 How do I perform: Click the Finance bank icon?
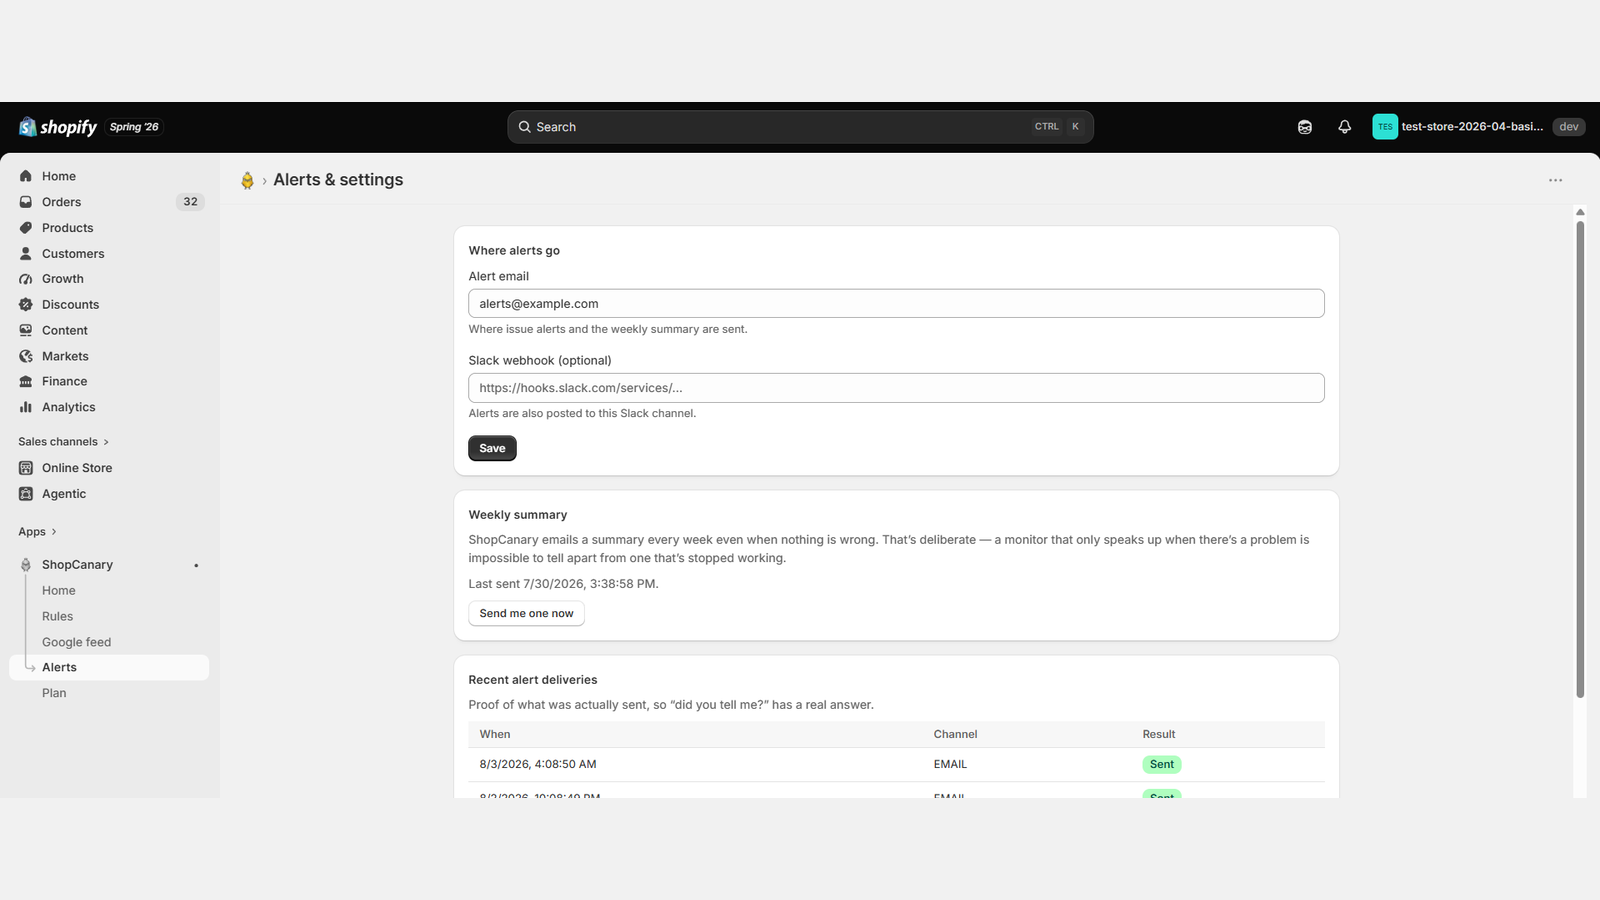26,381
